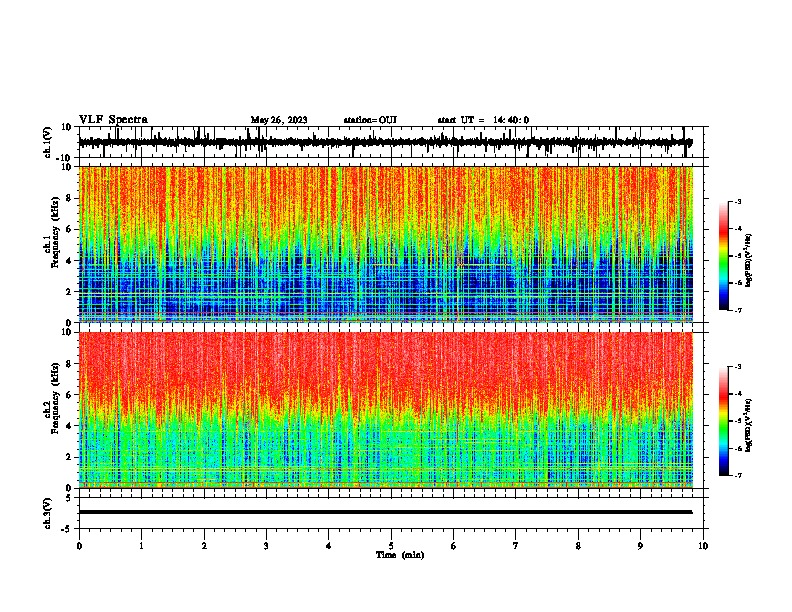
Task: Click inside the ch.1 spectrogram panel
Action: pos(385,244)
